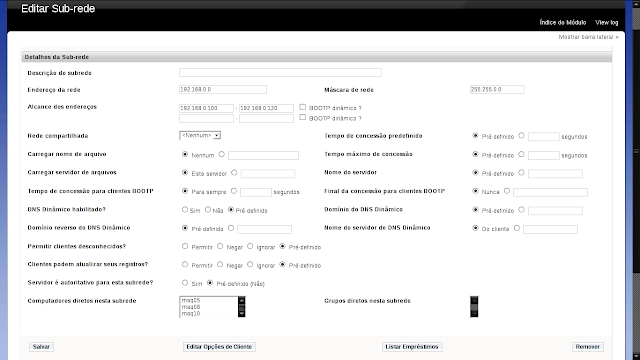The image size is (640, 360).
Task: Click Editar Opções de Cliente button
Action: [x=219, y=347]
